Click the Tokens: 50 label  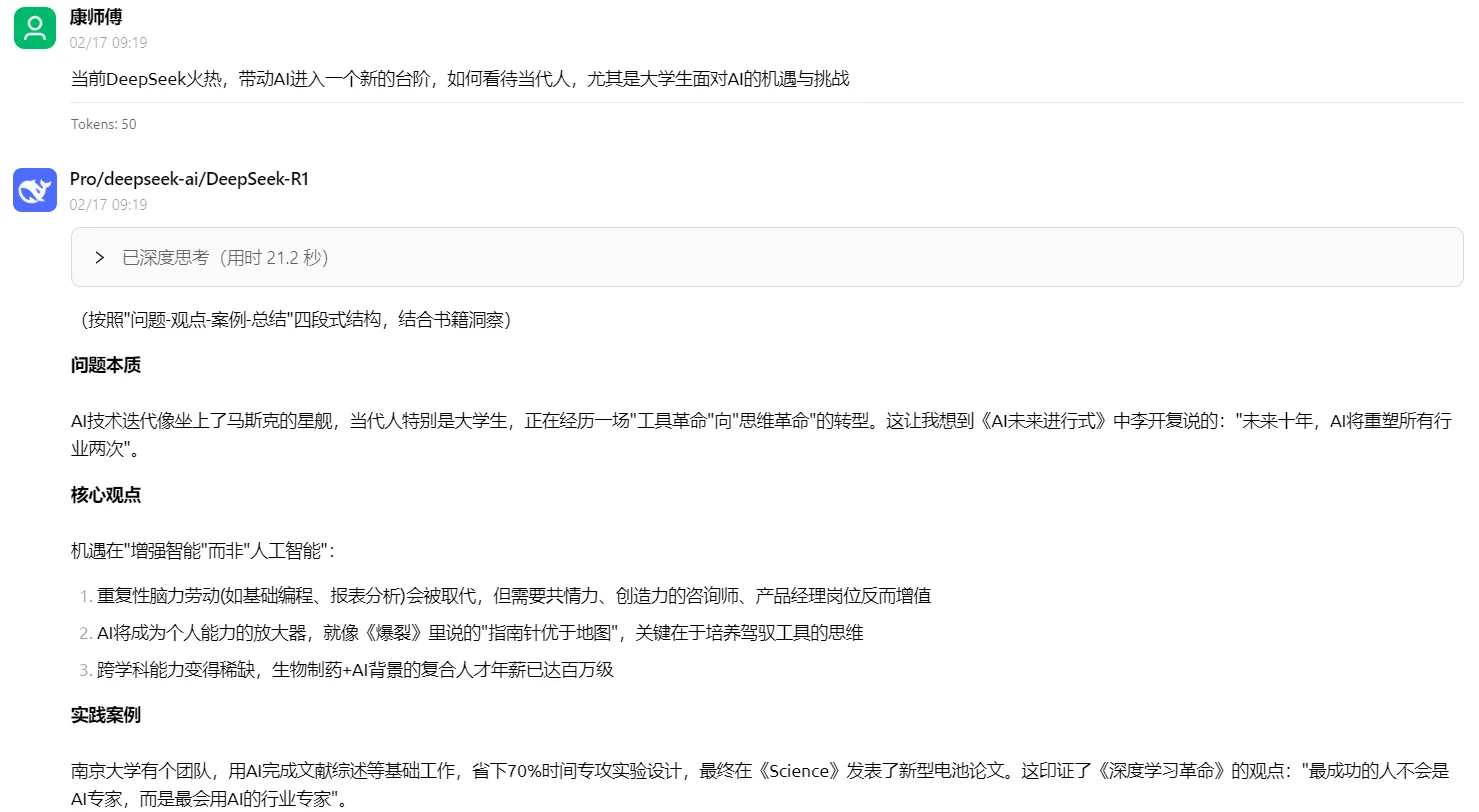[x=103, y=124]
